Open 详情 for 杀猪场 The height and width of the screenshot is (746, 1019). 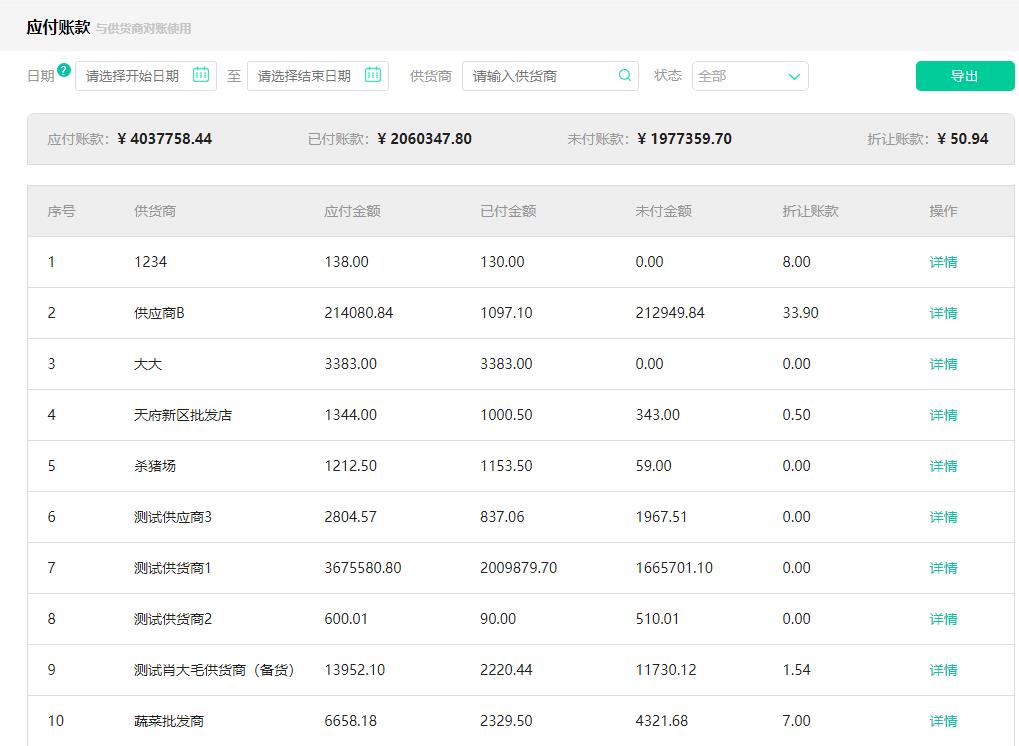coord(941,465)
